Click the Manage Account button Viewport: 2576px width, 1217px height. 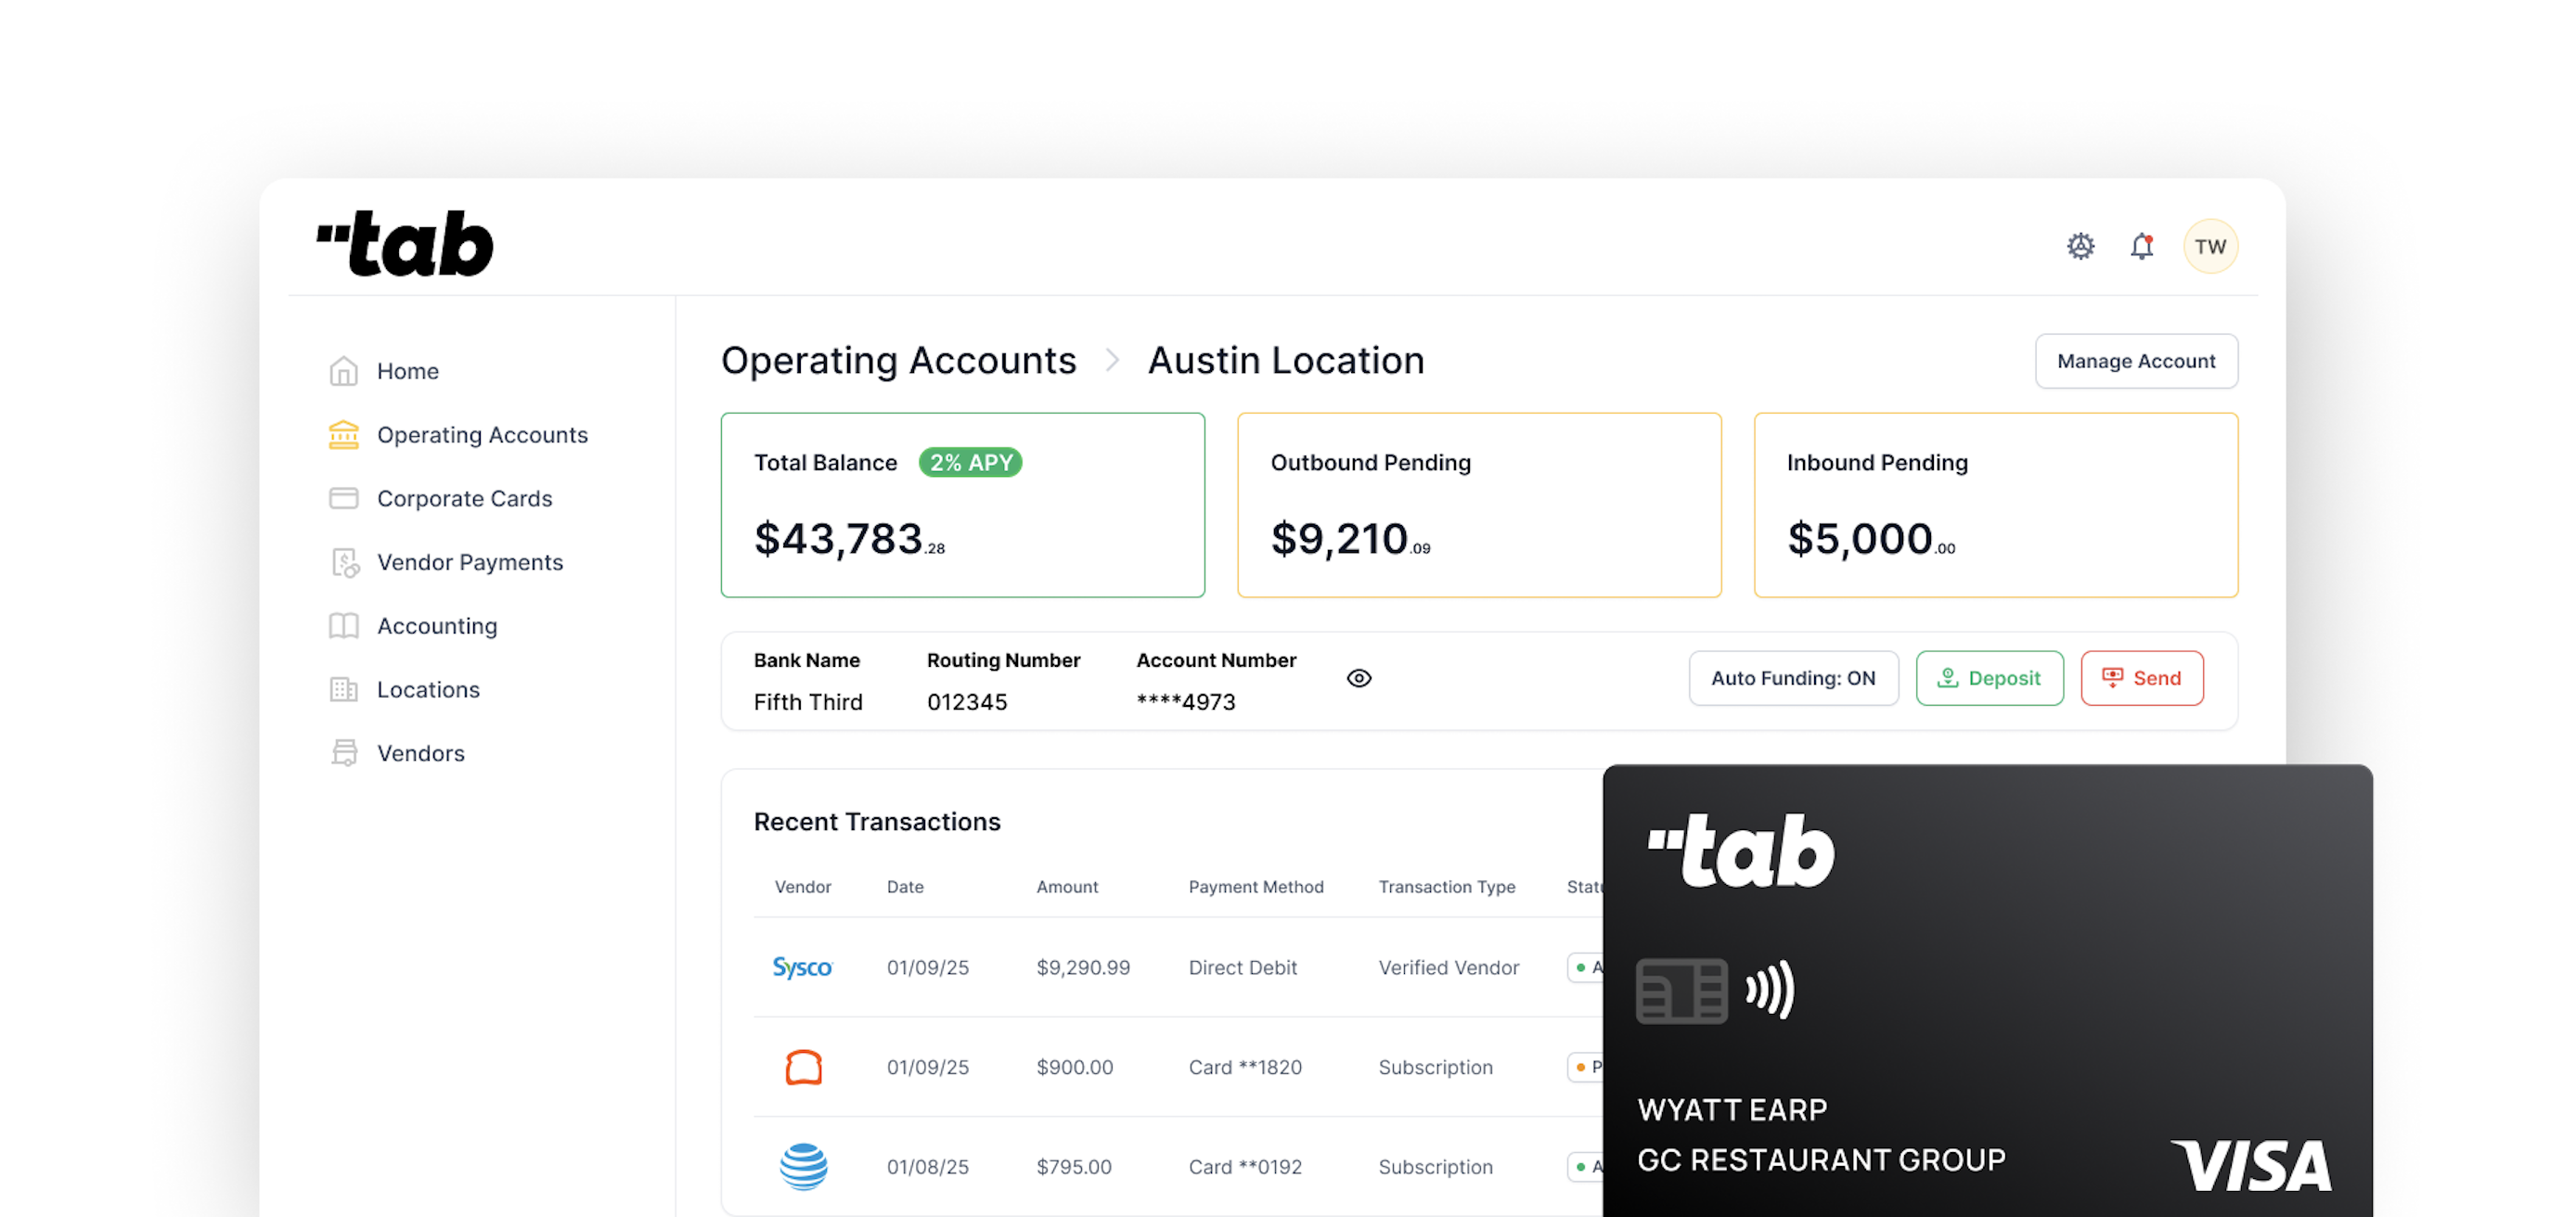(2136, 361)
